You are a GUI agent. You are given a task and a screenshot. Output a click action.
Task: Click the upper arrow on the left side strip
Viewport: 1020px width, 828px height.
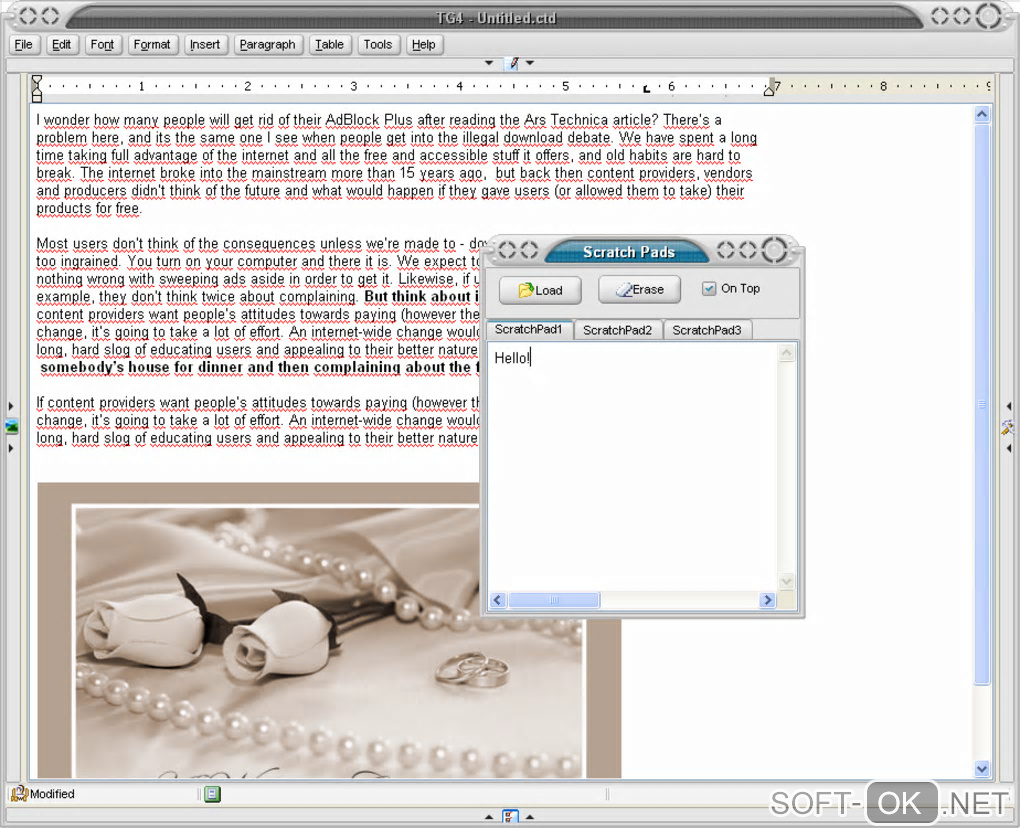[10, 406]
